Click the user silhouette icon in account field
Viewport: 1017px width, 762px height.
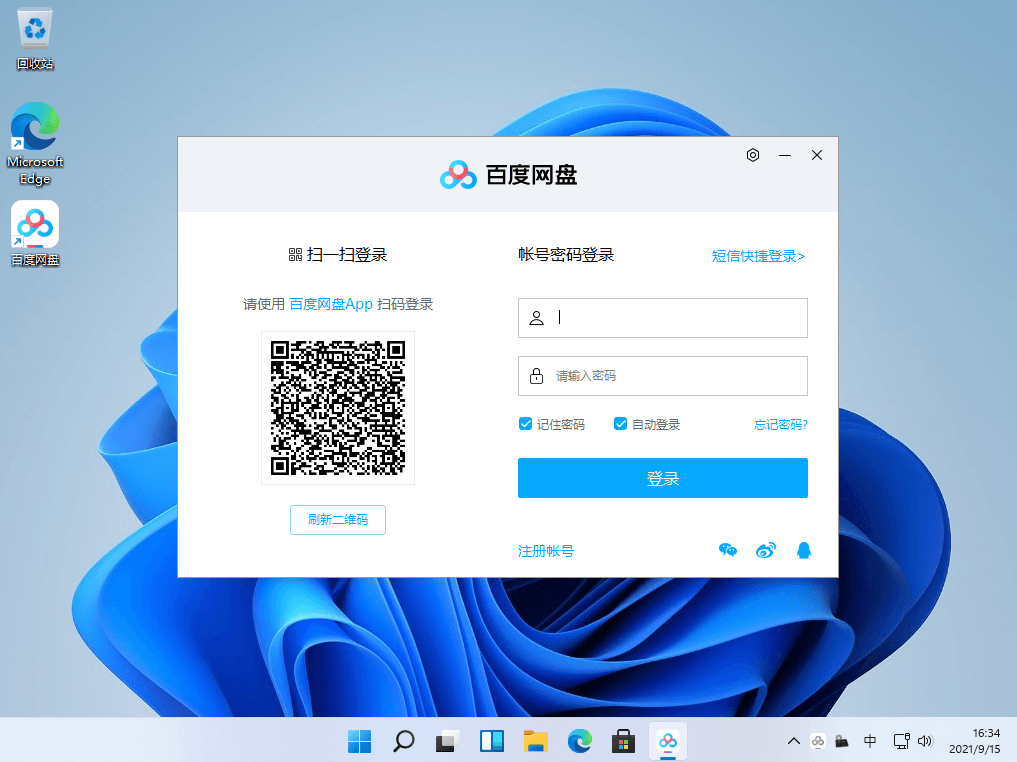tap(536, 318)
